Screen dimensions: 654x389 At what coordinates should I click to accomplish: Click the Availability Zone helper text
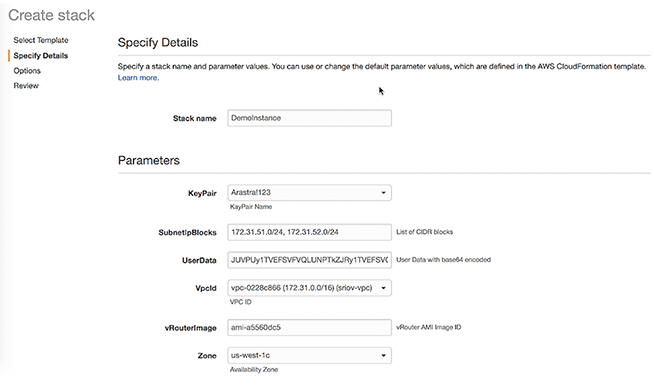(x=254, y=369)
